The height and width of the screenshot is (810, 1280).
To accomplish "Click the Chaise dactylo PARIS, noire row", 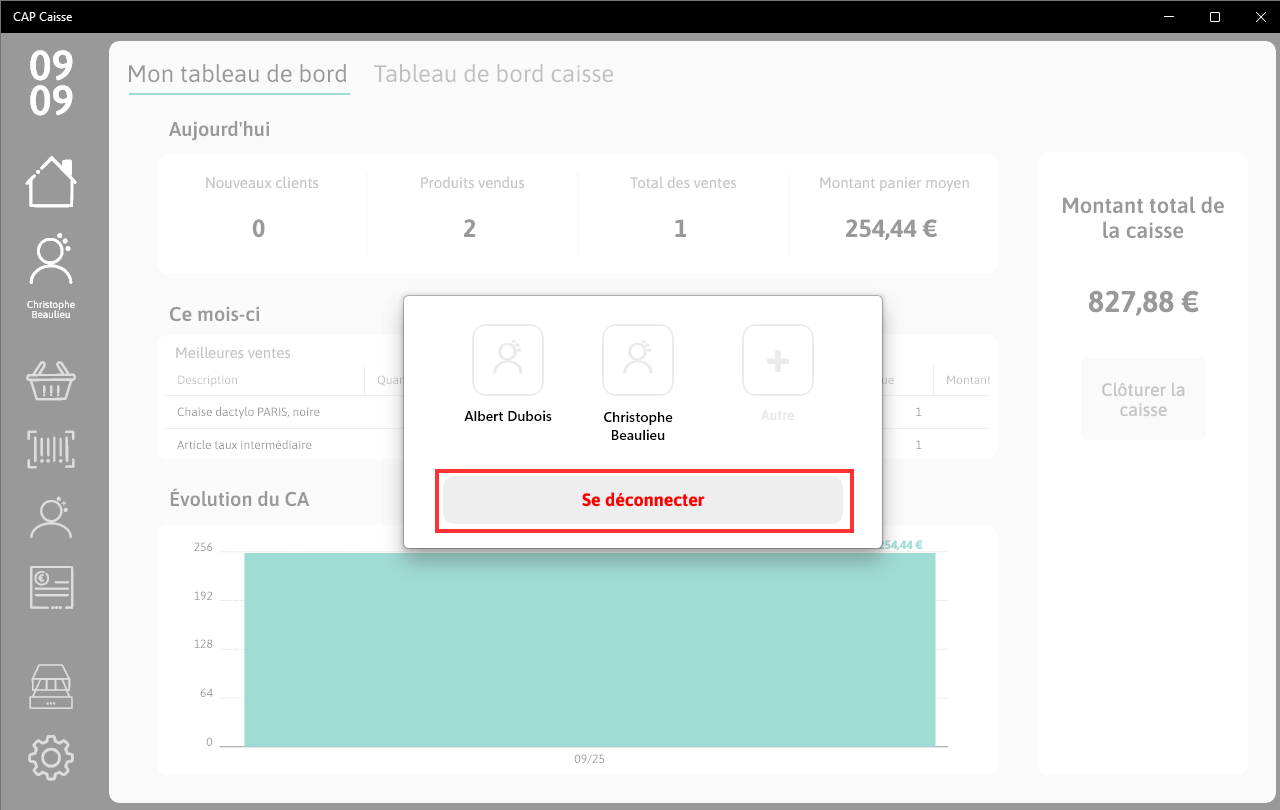I will 577,412.
